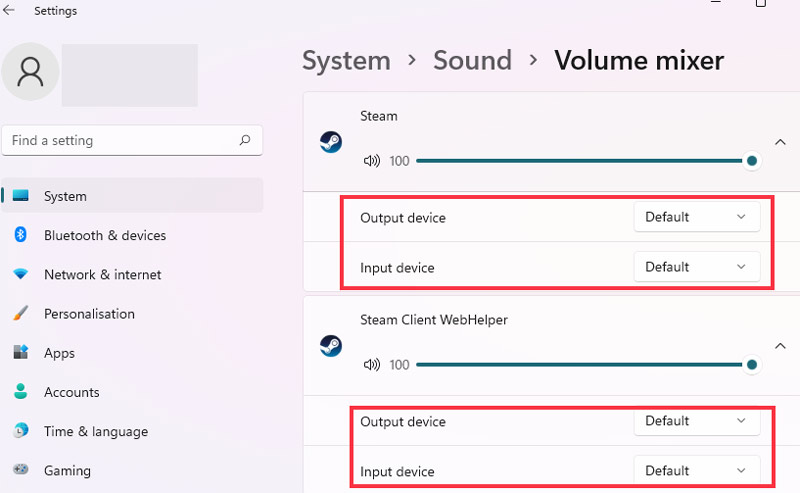
Task: Click the Volume mixer page title
Action: (639, 60)
